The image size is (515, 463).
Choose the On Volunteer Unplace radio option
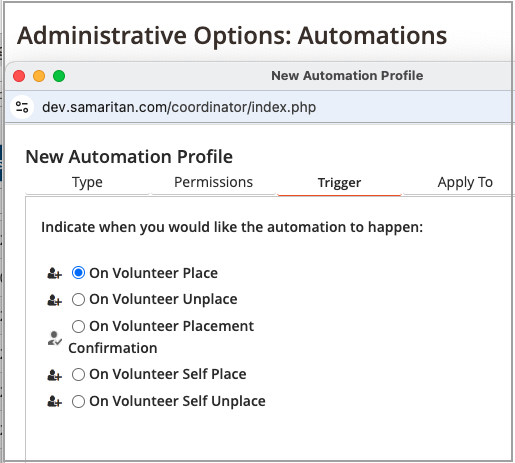(78, 299)
